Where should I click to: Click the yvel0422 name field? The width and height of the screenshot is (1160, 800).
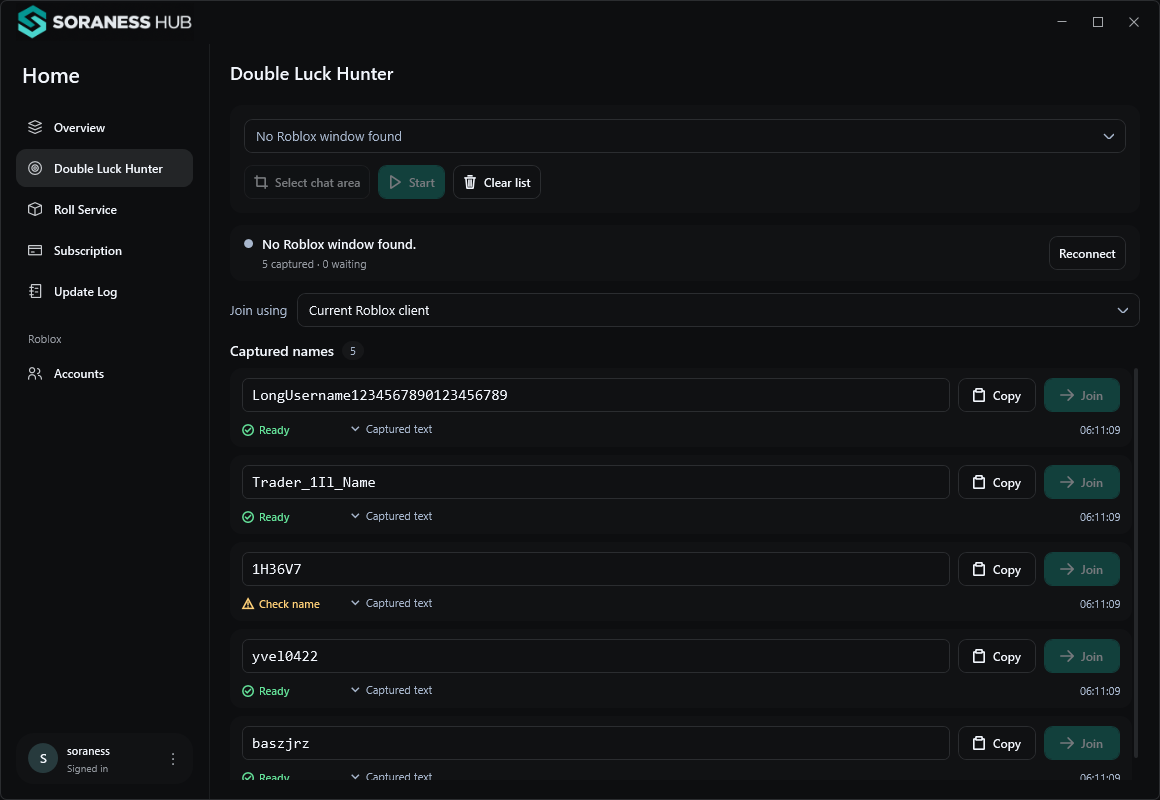pos(596,656)
